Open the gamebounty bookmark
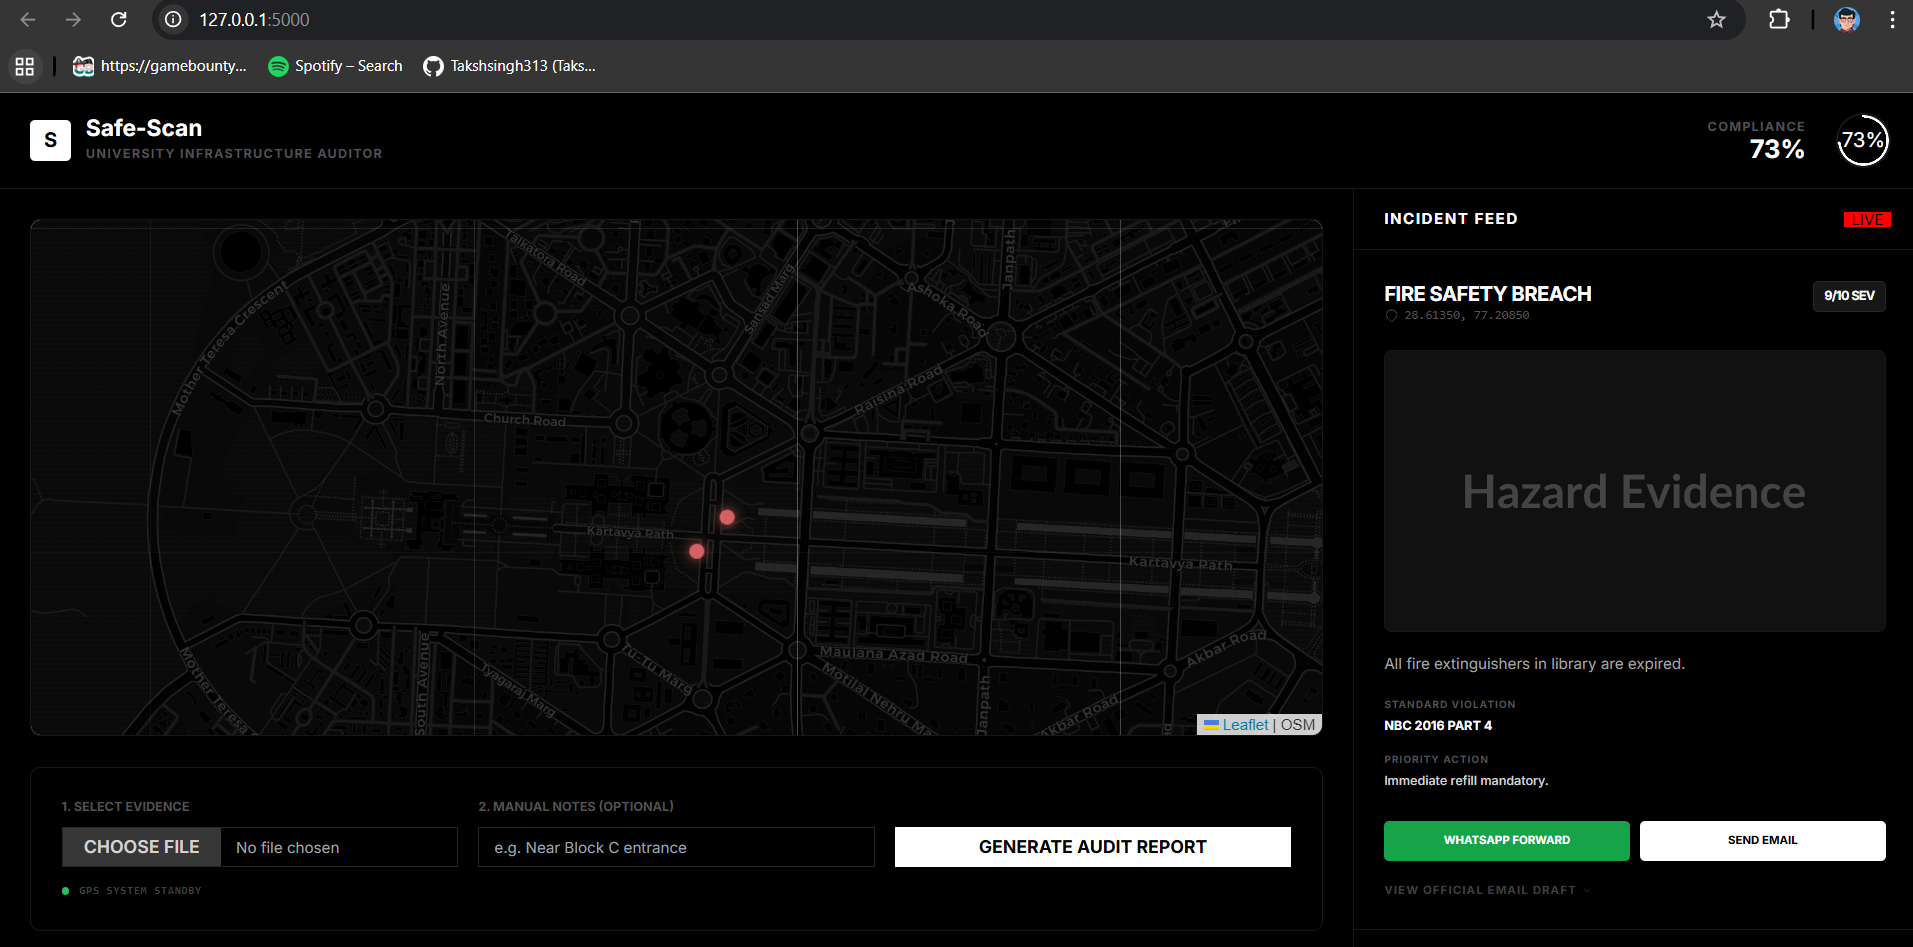The width and height of the screenshot is (1913, 947). point(160,66)
